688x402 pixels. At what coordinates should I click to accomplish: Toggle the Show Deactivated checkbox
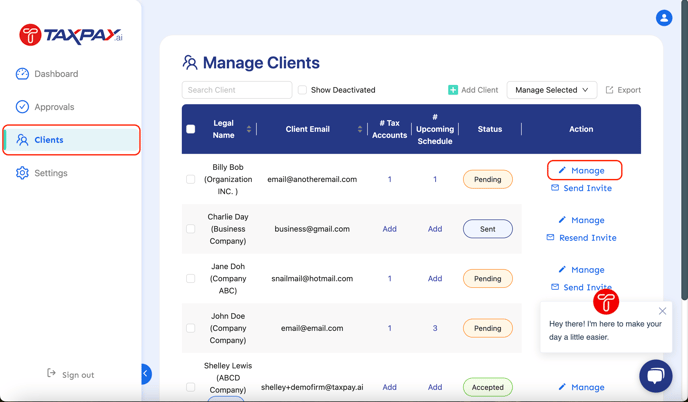(x=302, y=90)
